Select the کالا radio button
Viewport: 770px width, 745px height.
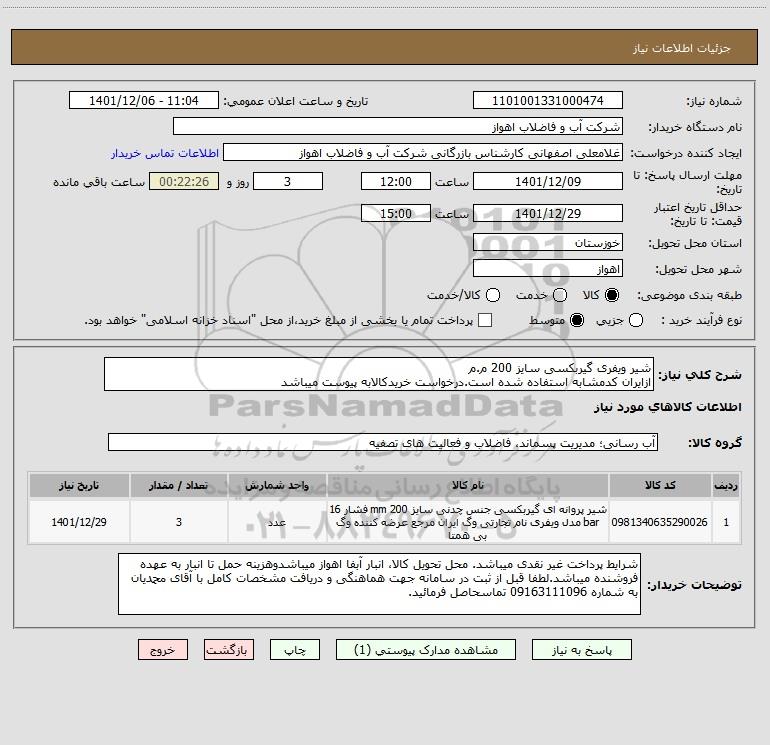(612, 295)
